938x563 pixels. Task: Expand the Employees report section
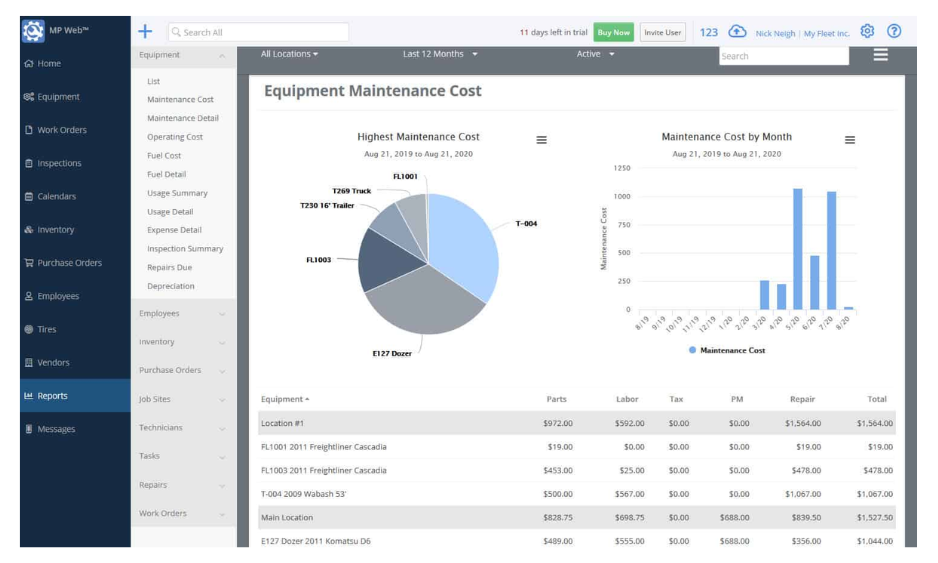pos(183,314)
